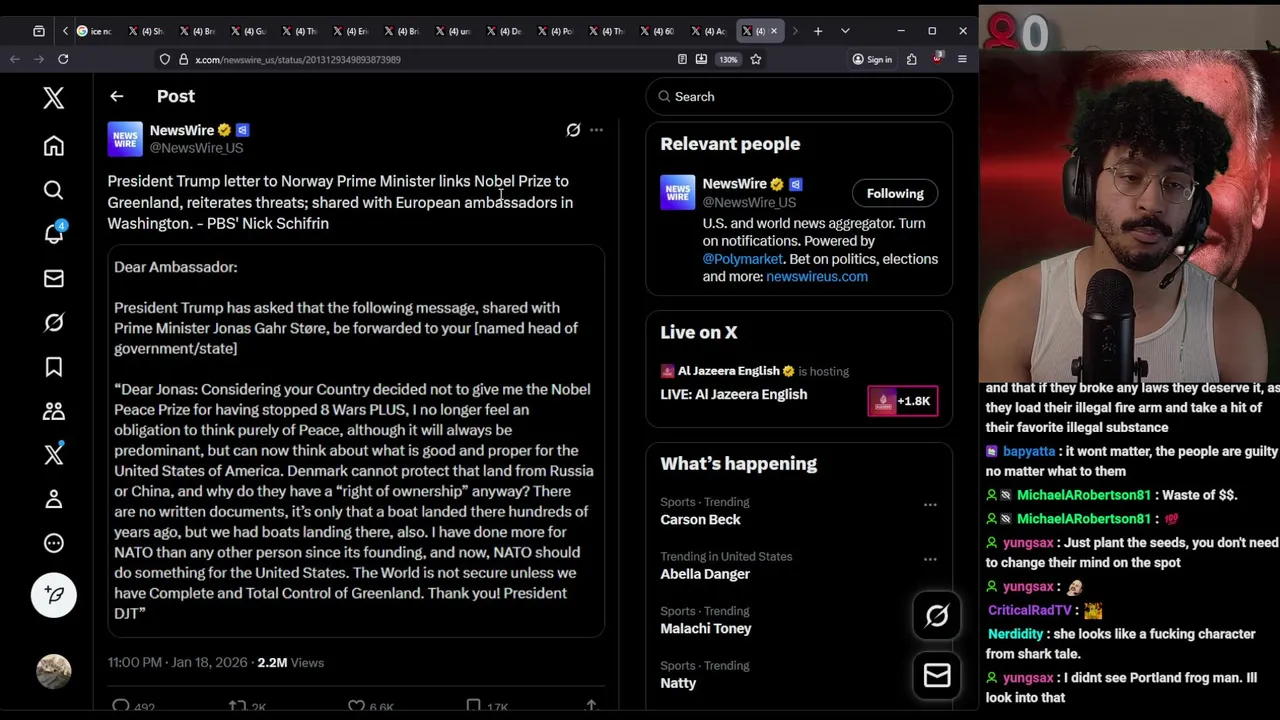Click the floating Messages envelope button
The image size is (1280, 720).
pos(937,677)
